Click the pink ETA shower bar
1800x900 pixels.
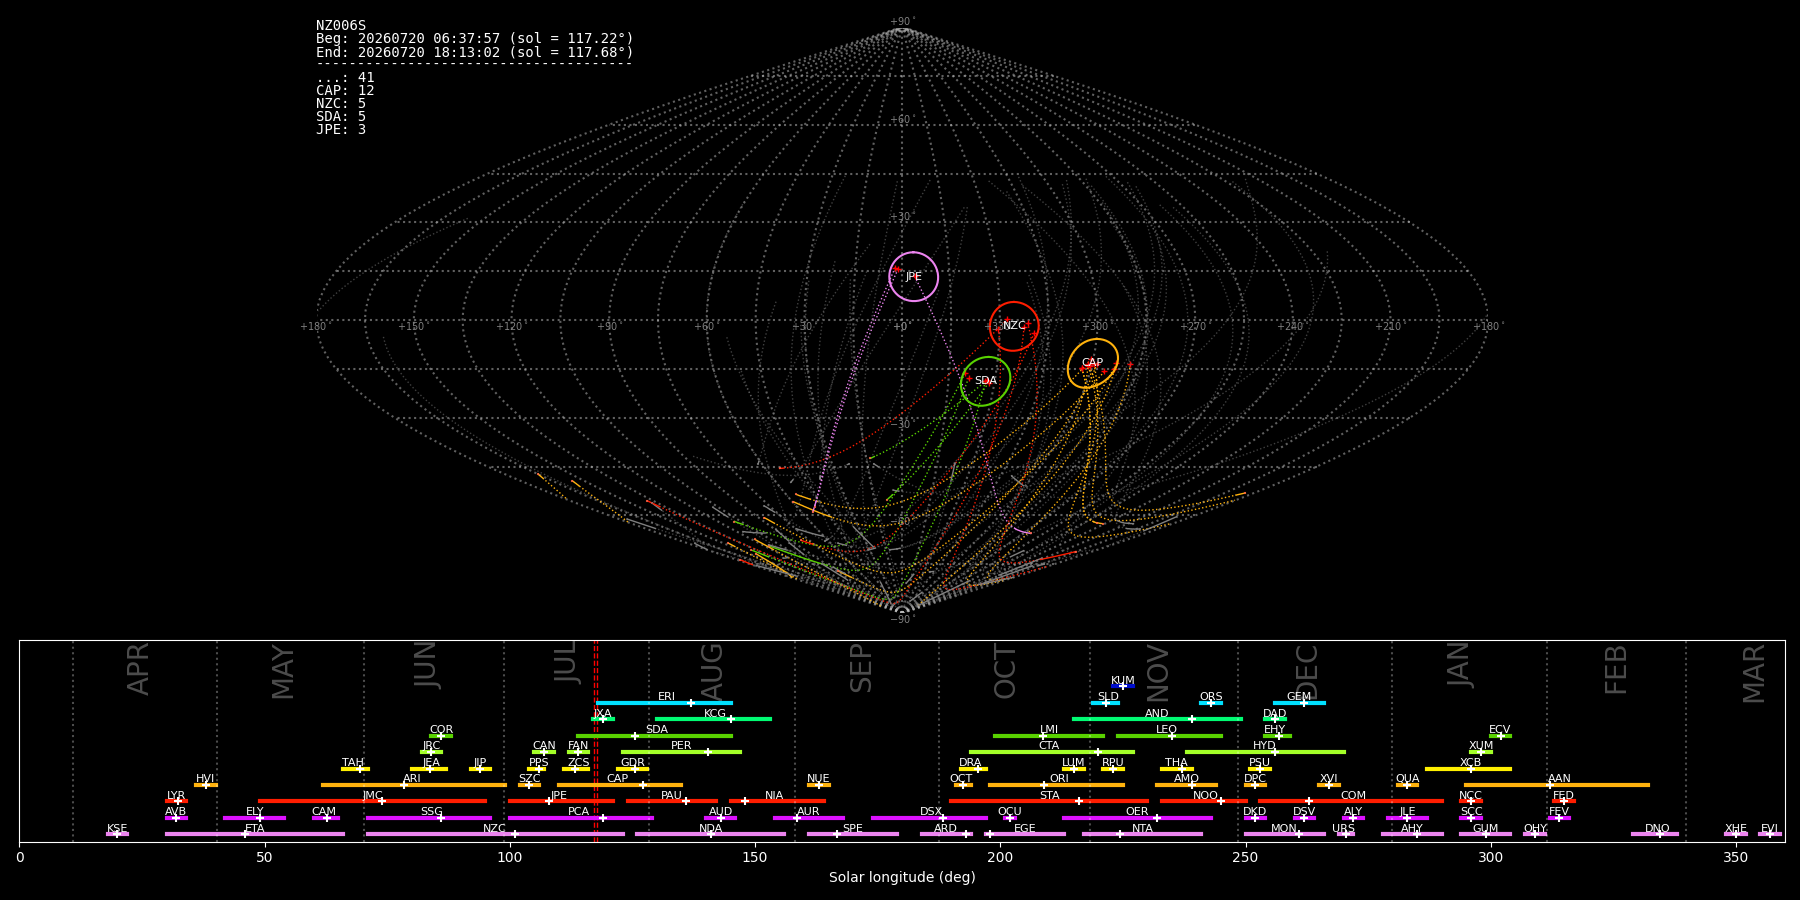pyautogui.click(x=255, y=834)
